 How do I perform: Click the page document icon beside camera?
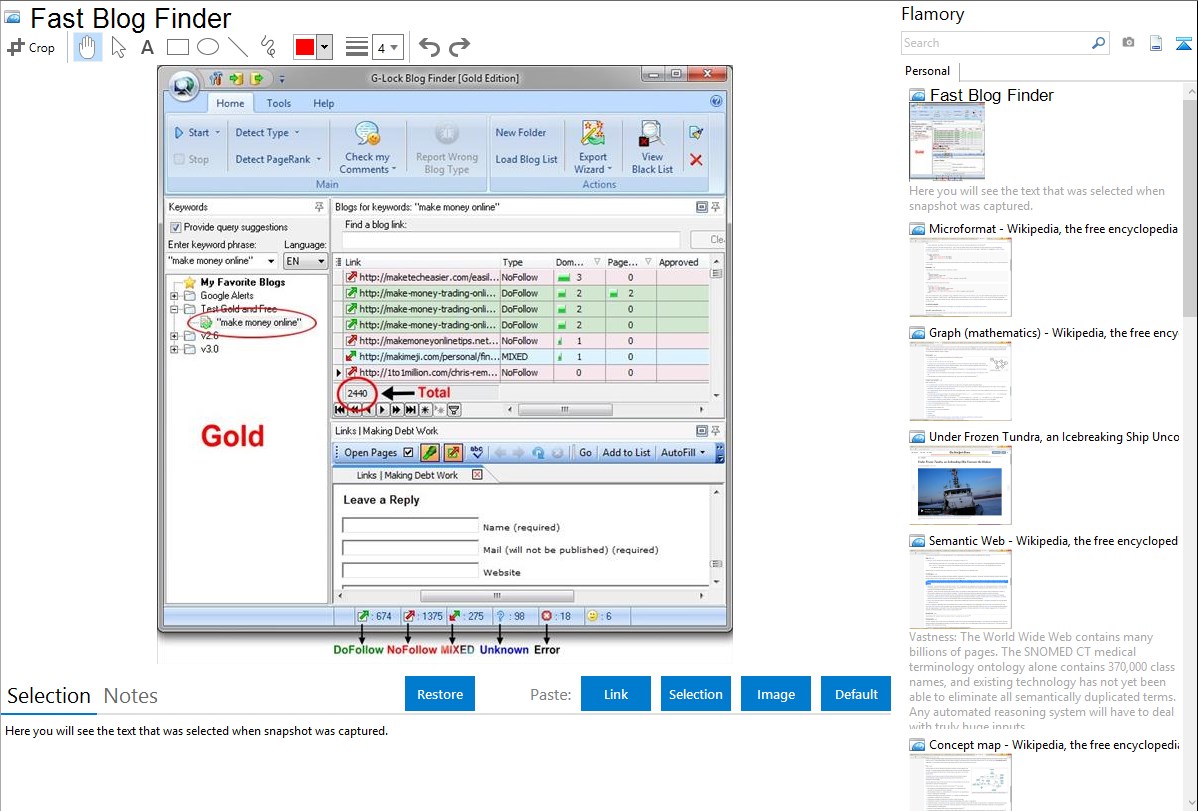click(x=1156, y=44)
